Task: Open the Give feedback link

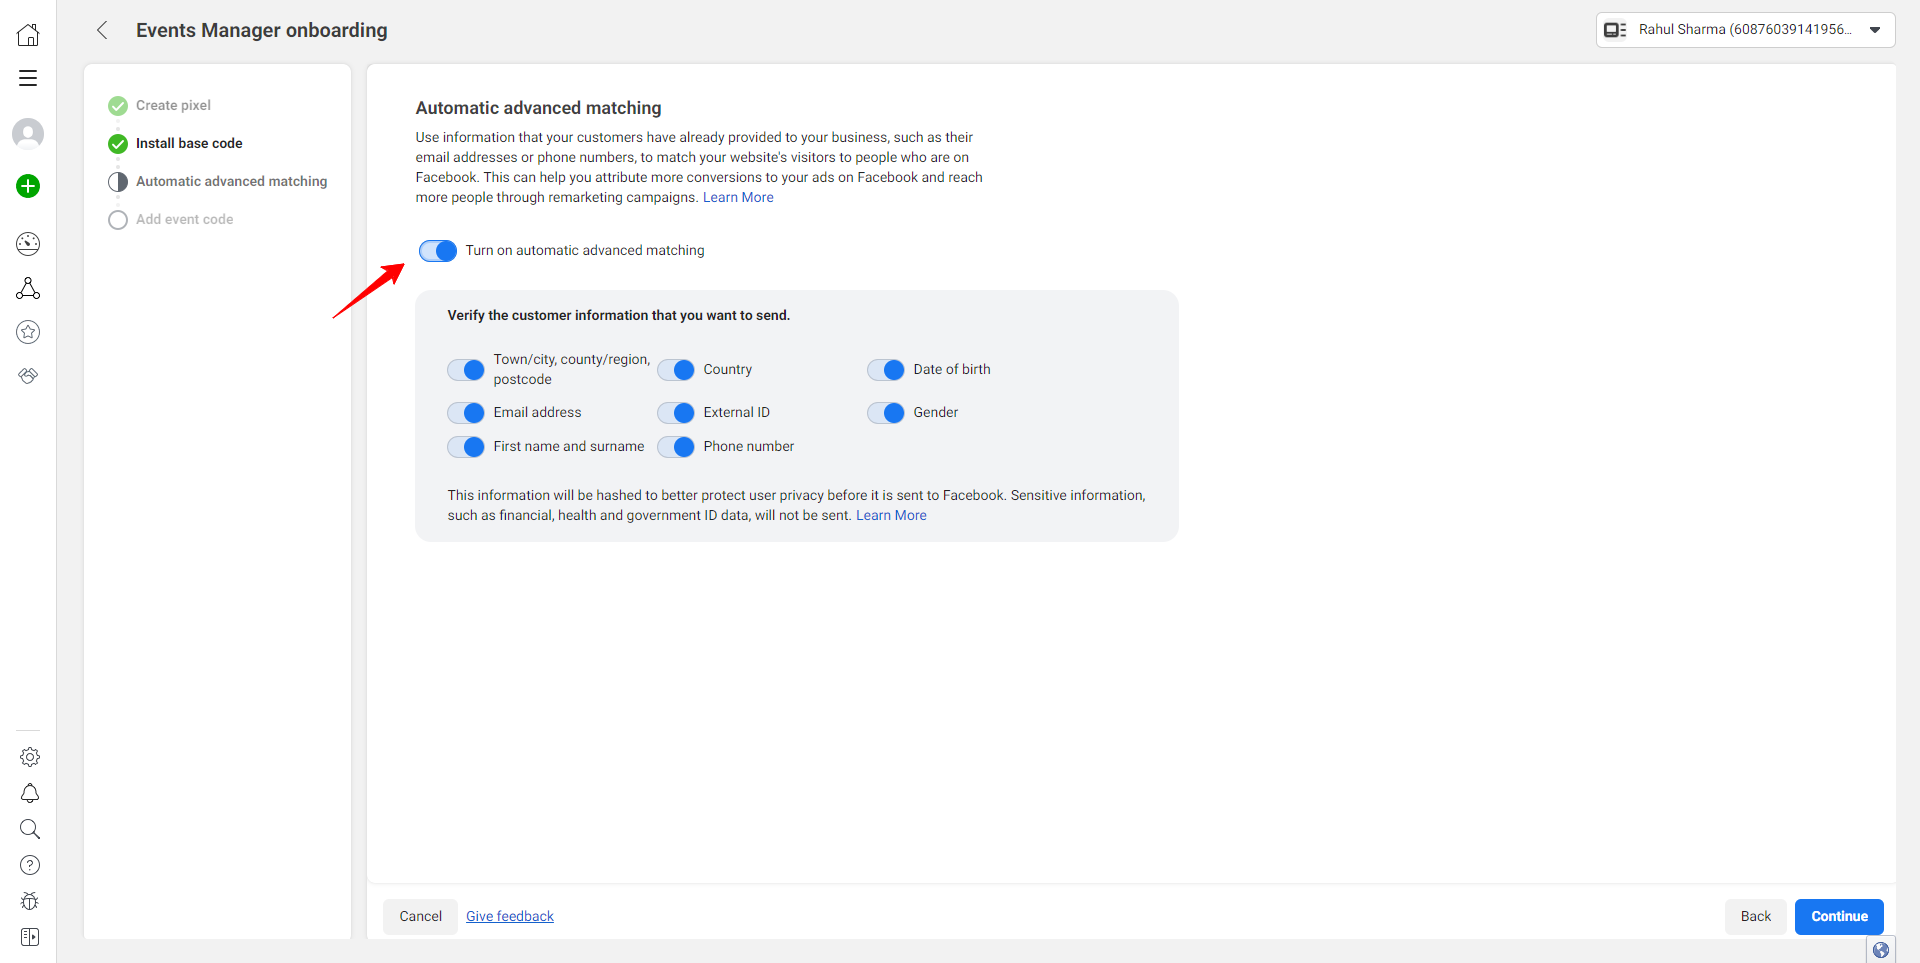Action: [510, 916]
